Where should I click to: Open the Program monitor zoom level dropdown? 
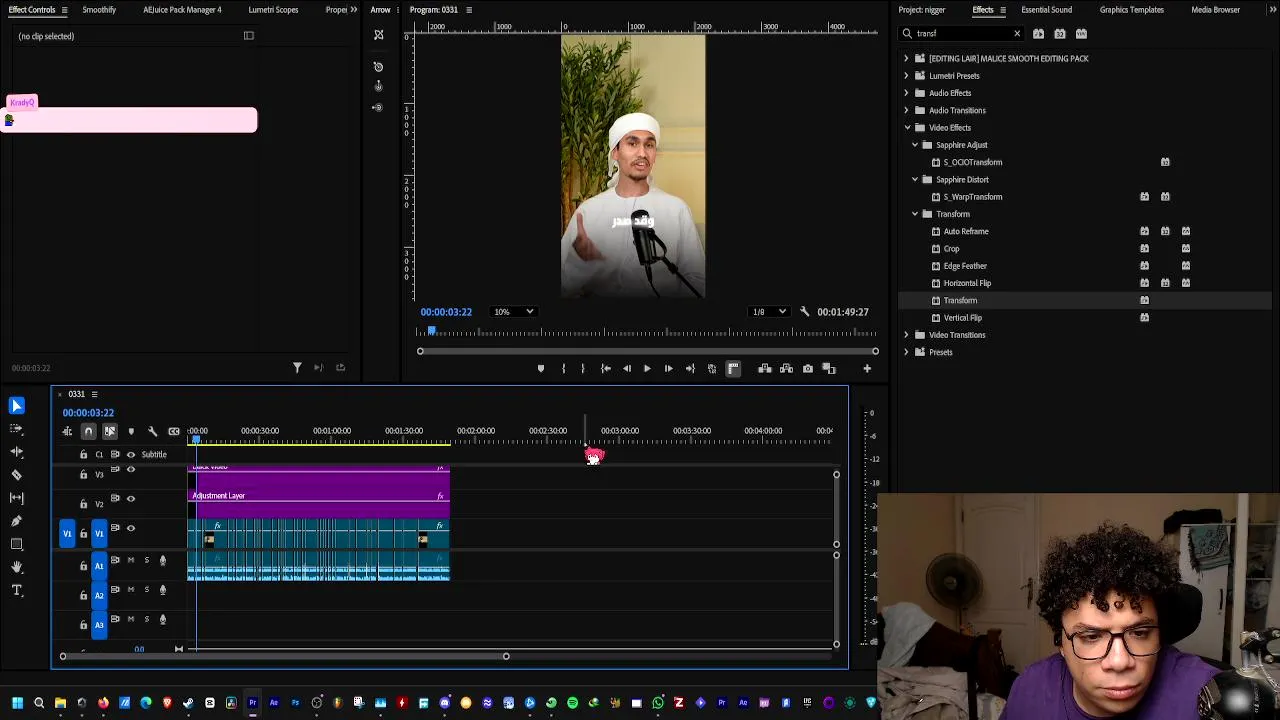[x=516, y=312]
